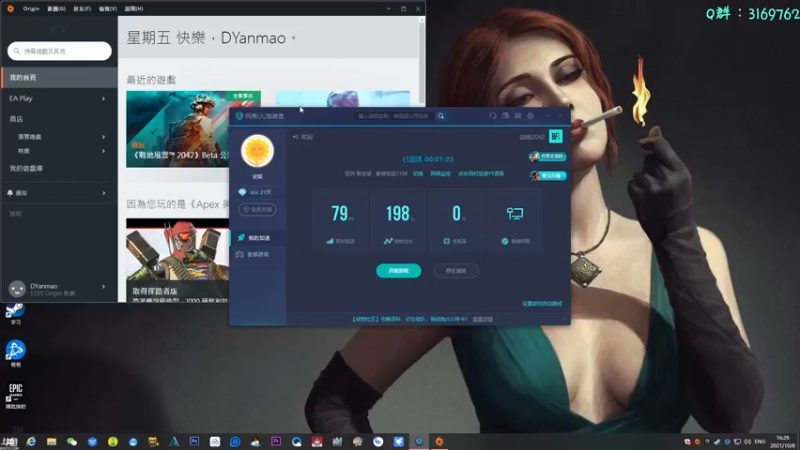The image size is (800, 450).
Task: Select 我的加速 tab in UU sidebar
Action: (x=258, y=238)
